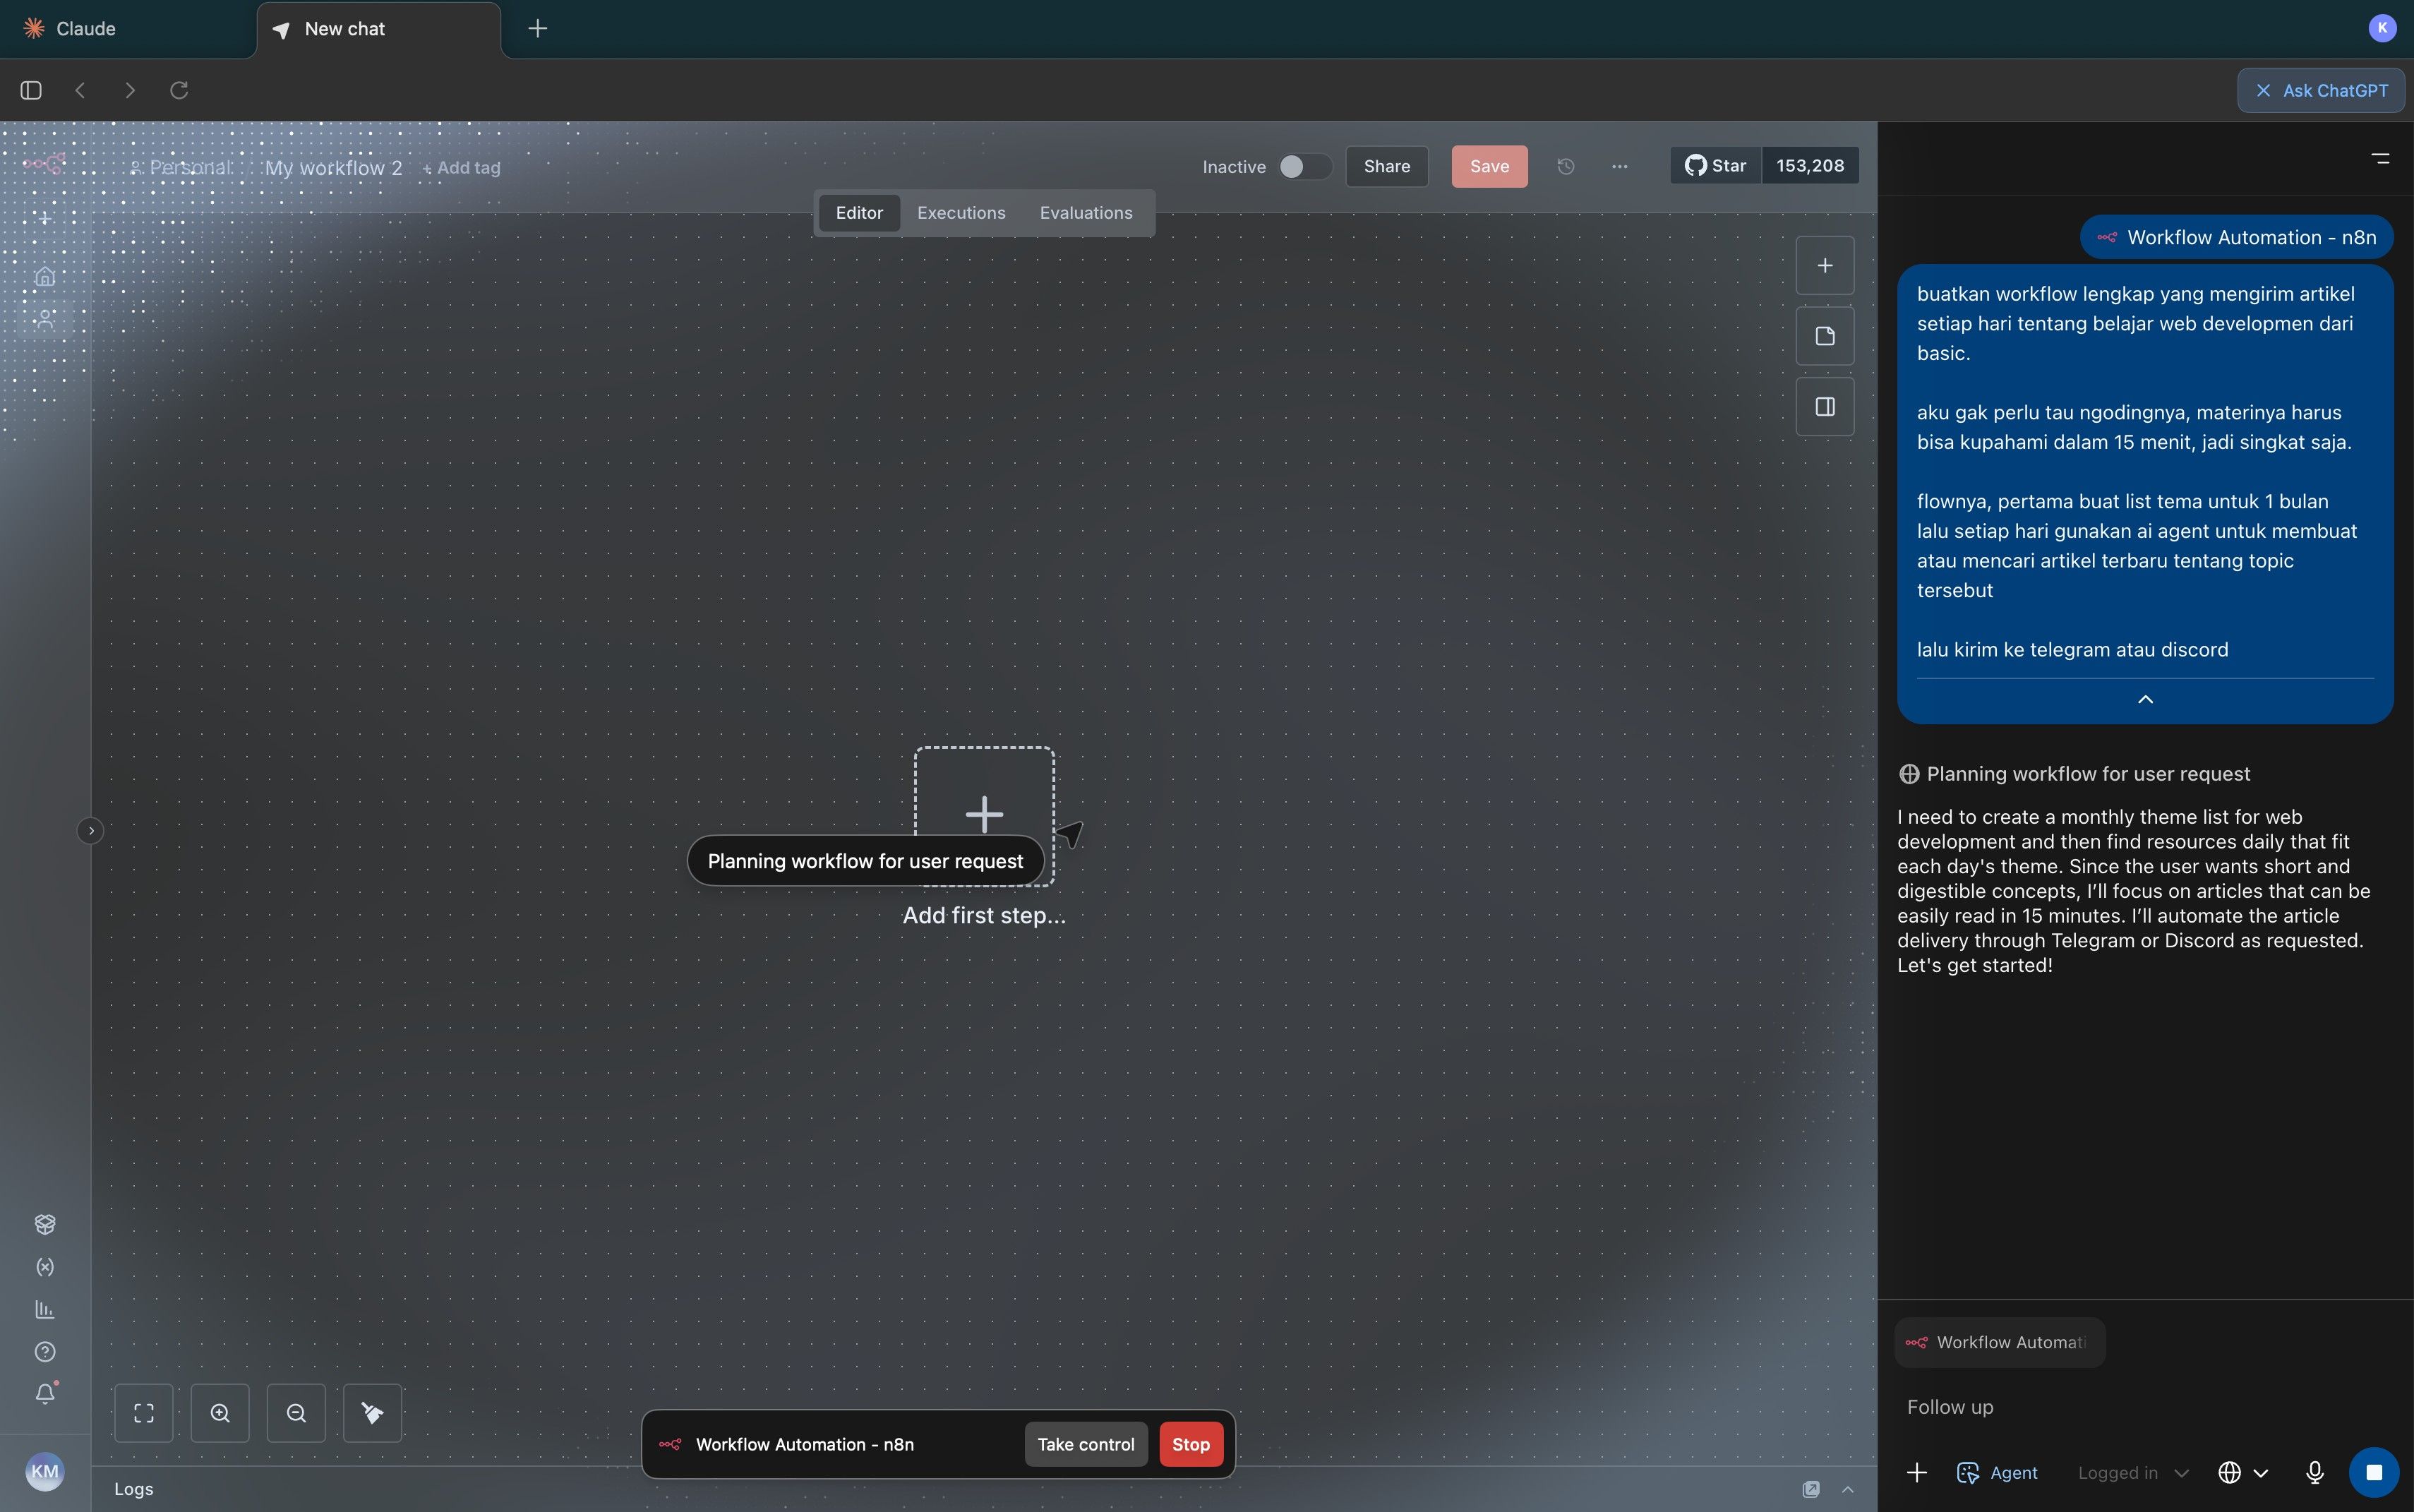
Task: Select the Claude browser tab
Action: [x=128, y=29]
